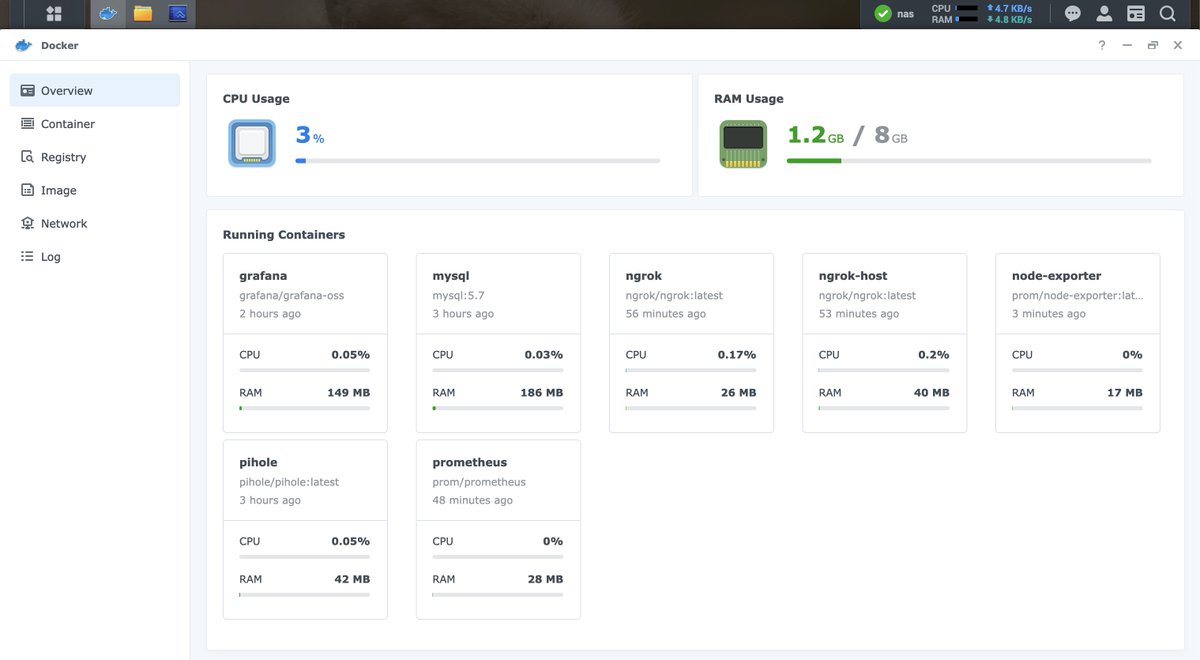Click ngrok's CPU usage bar
1200x660 pixels.
point(691,370)
